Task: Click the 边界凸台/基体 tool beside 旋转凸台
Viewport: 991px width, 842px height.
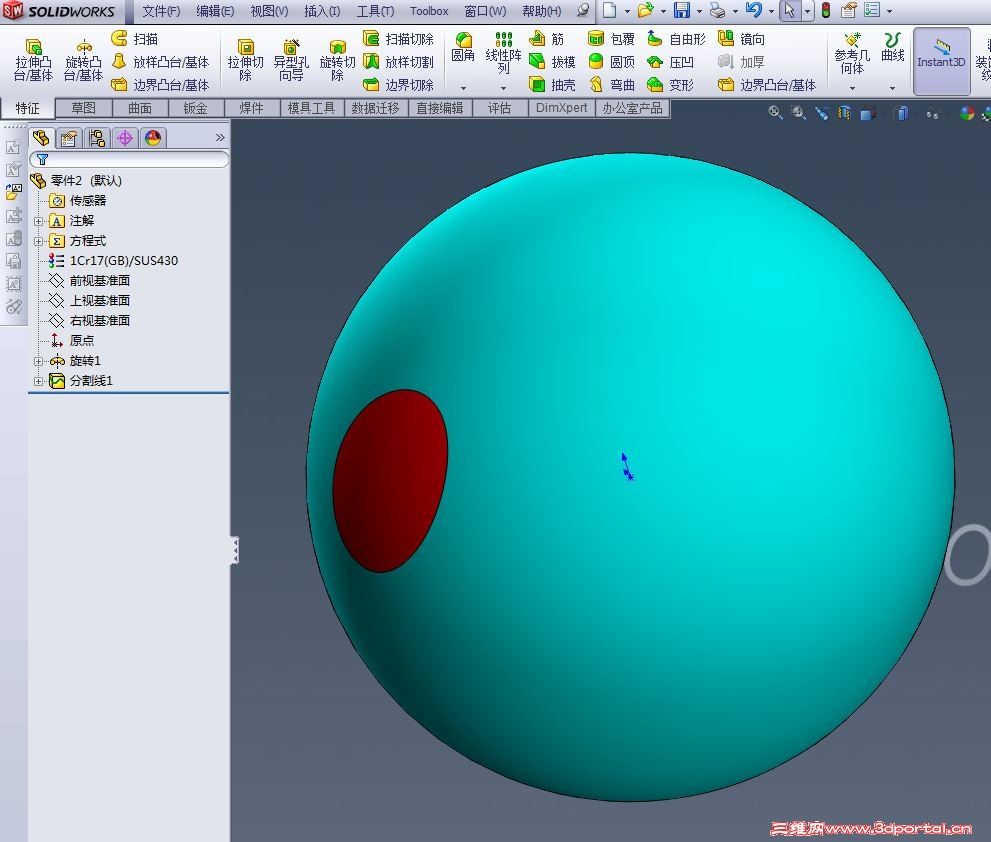Action: 160,84
